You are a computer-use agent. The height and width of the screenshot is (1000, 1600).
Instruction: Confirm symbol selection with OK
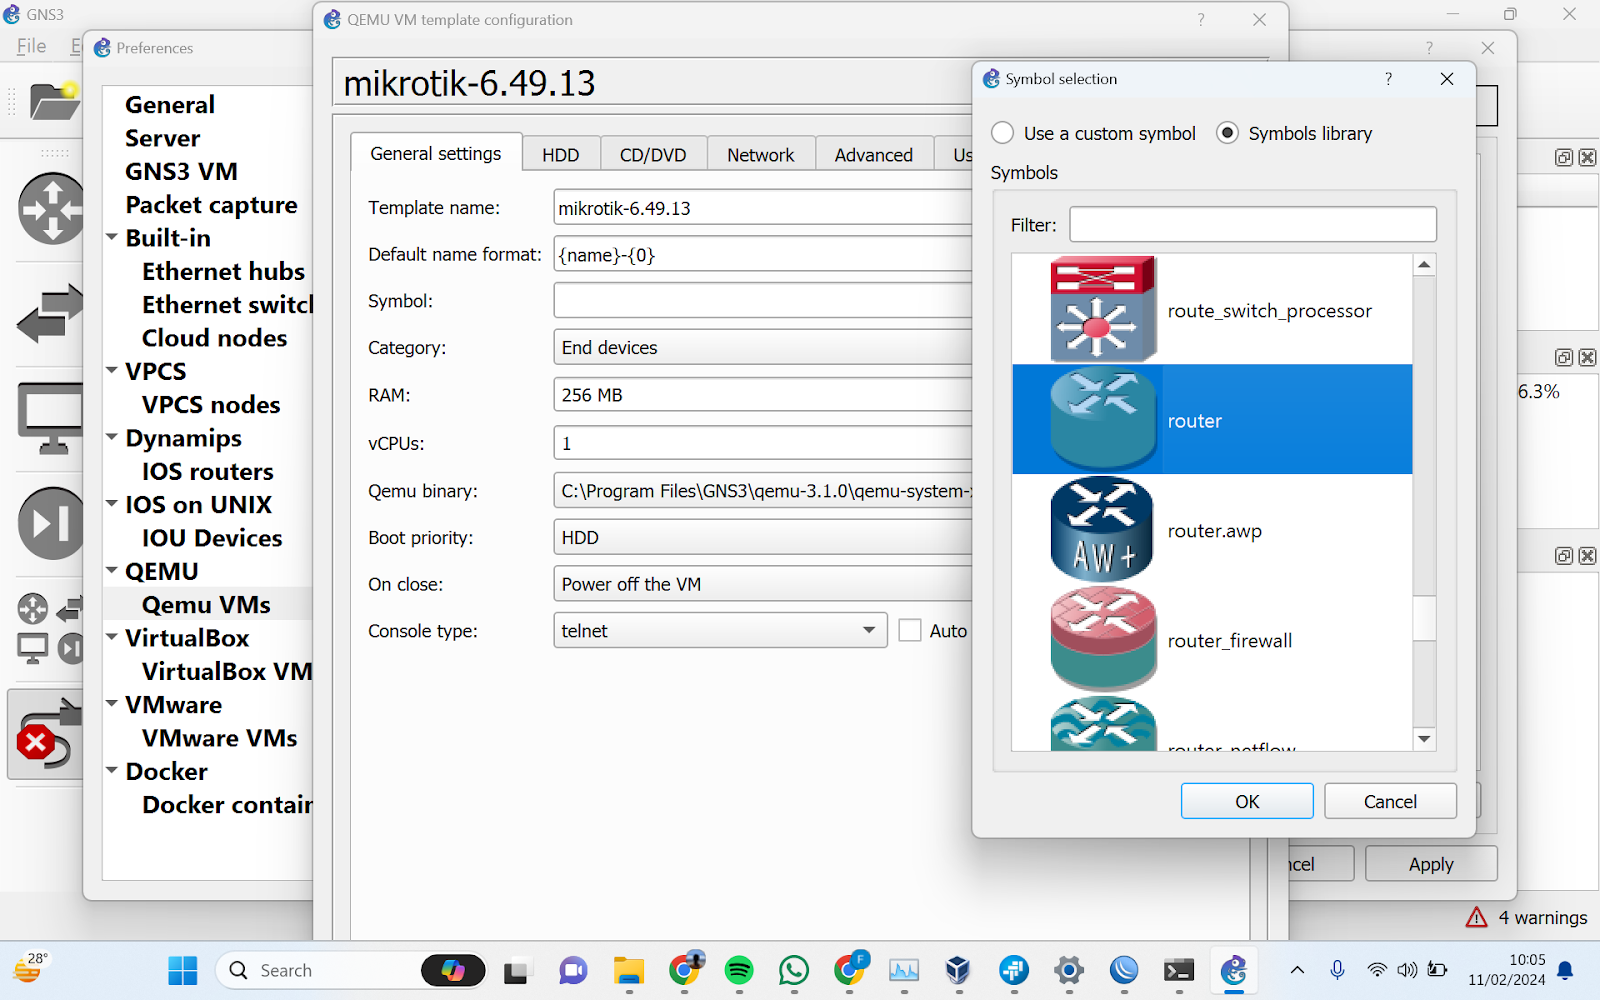pos(1247,801)
